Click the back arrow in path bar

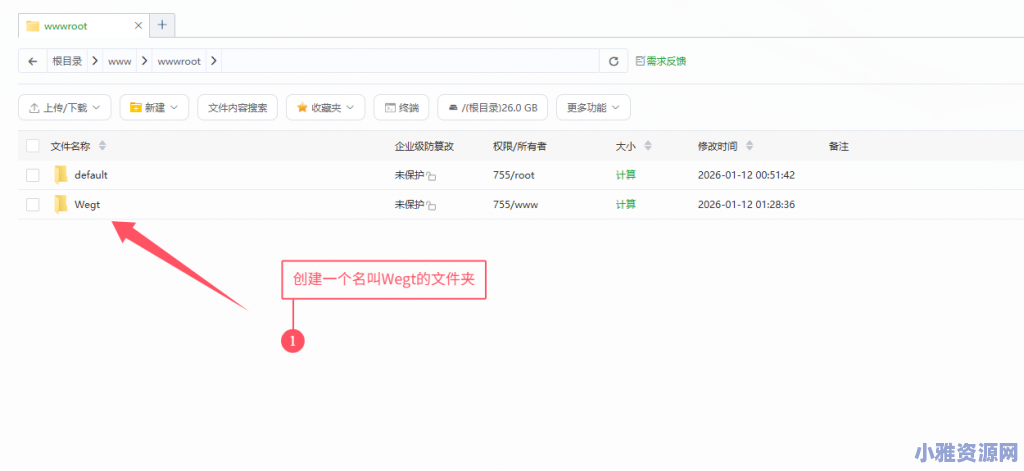(33, 61)
